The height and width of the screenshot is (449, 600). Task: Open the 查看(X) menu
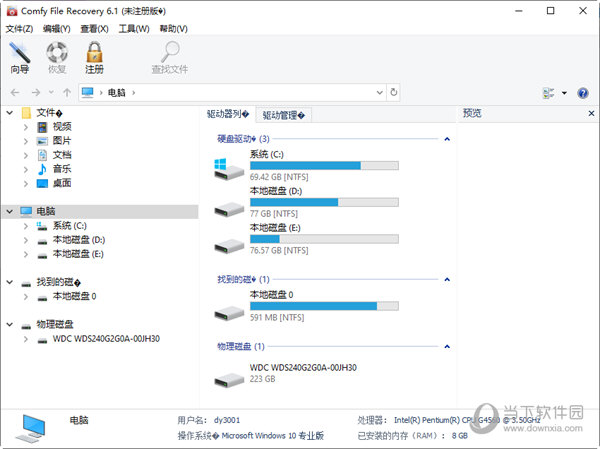94,29
